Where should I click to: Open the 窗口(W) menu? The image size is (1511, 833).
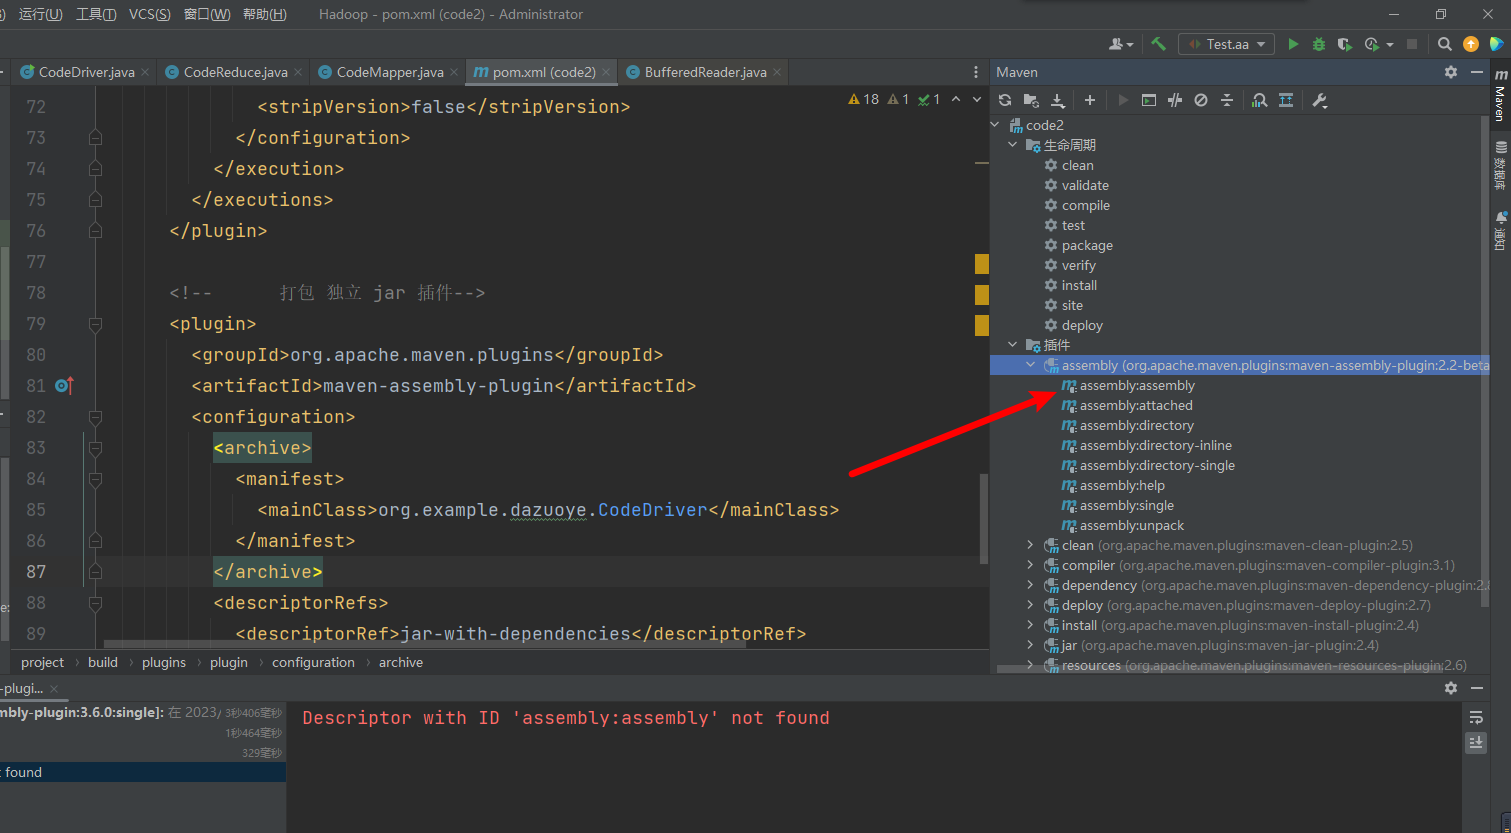click(208, 14)
